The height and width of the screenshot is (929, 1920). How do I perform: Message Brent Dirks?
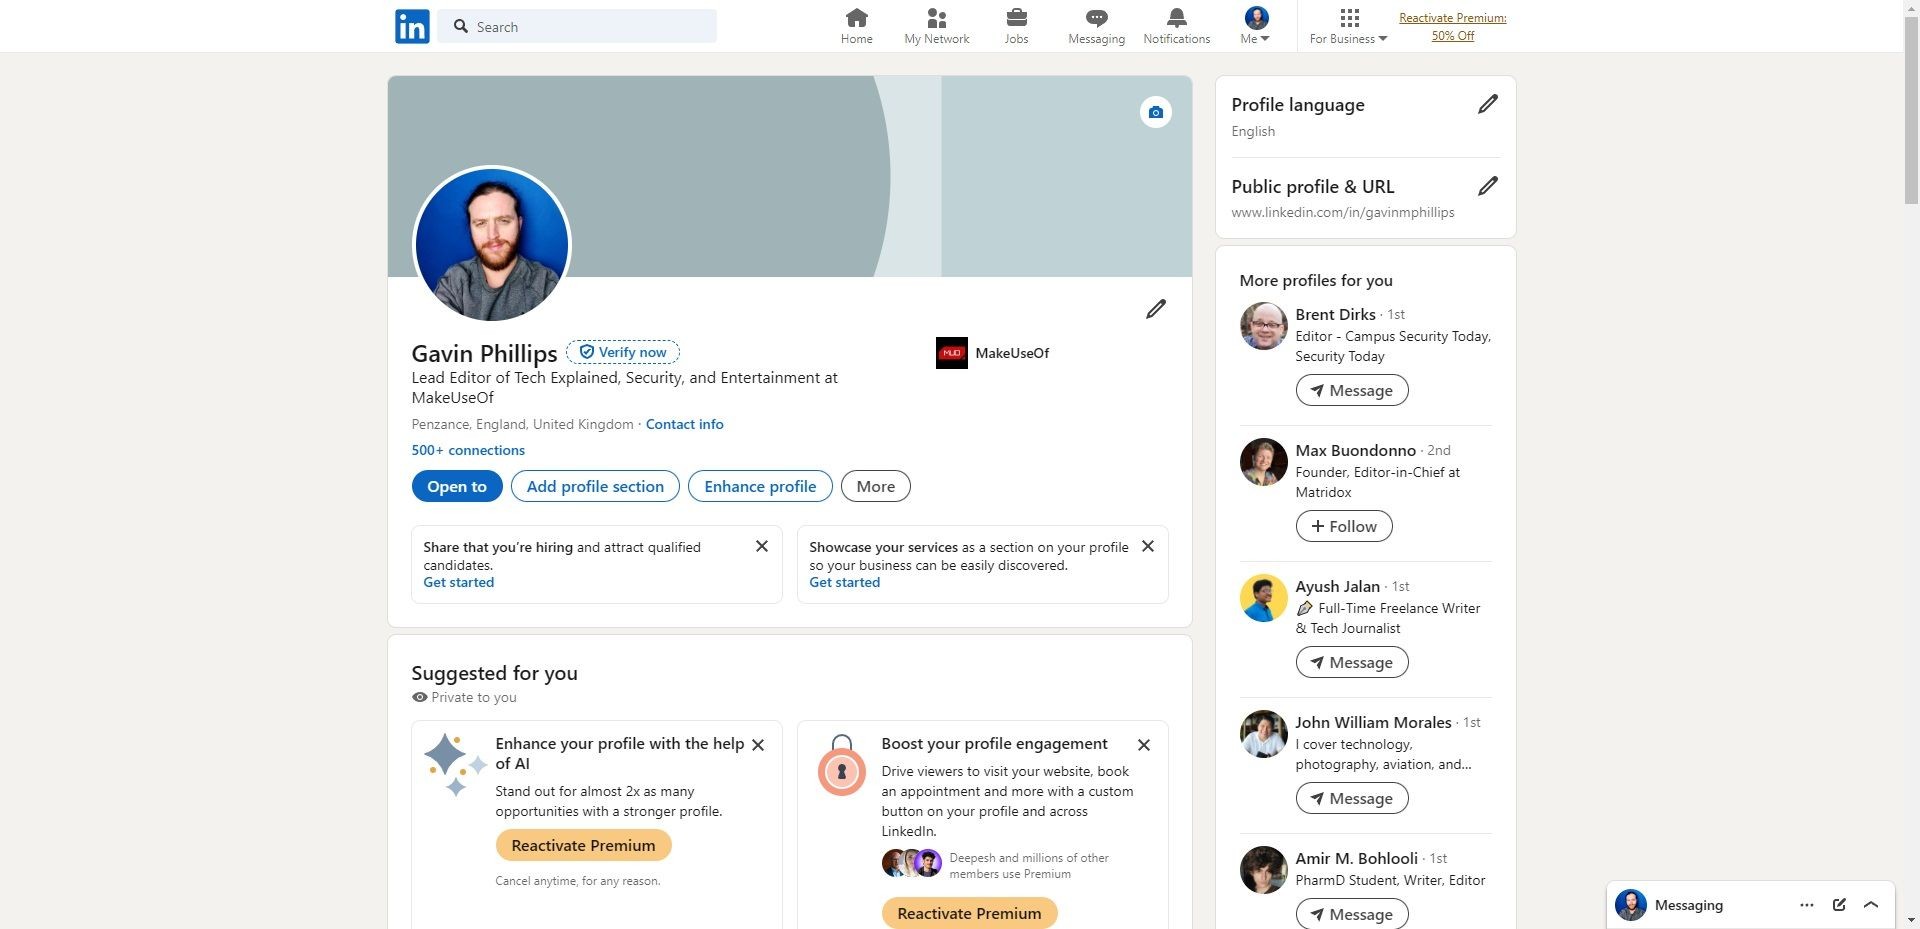click(1352, 390)
